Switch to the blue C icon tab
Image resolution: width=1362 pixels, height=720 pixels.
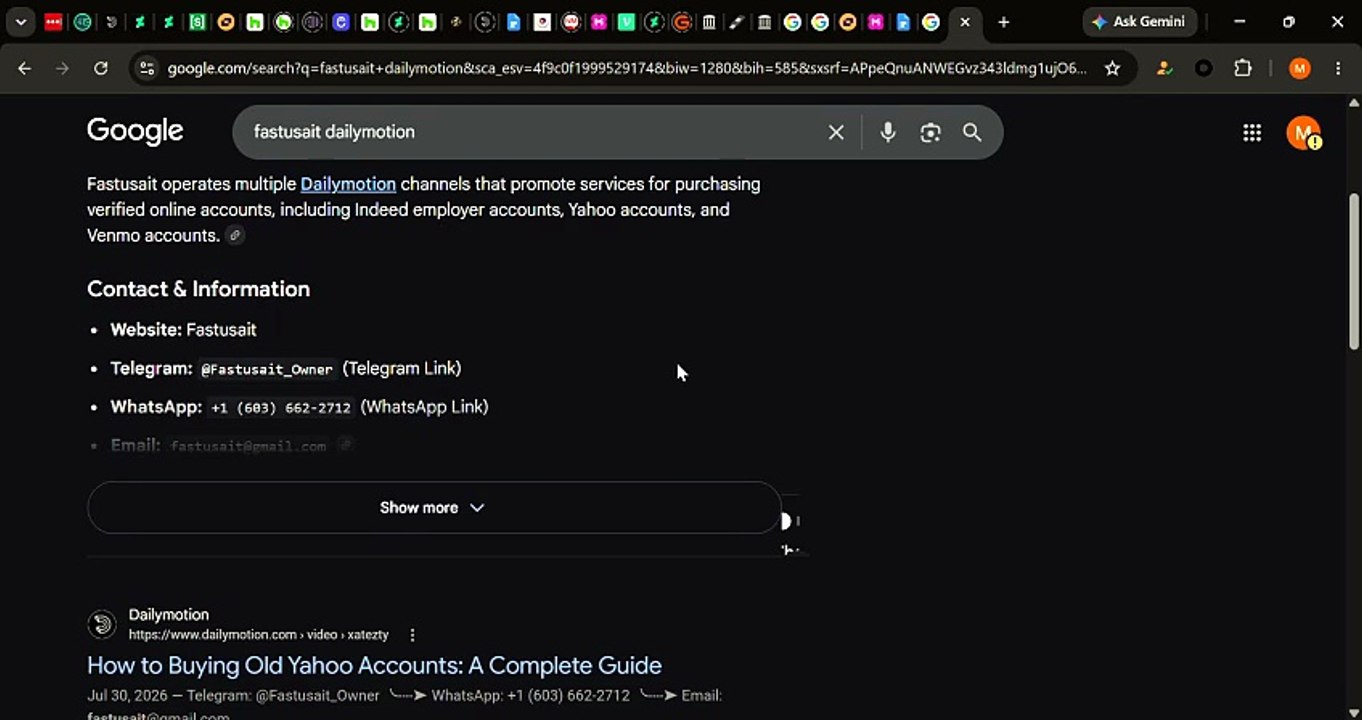click(x=341, y=22)
